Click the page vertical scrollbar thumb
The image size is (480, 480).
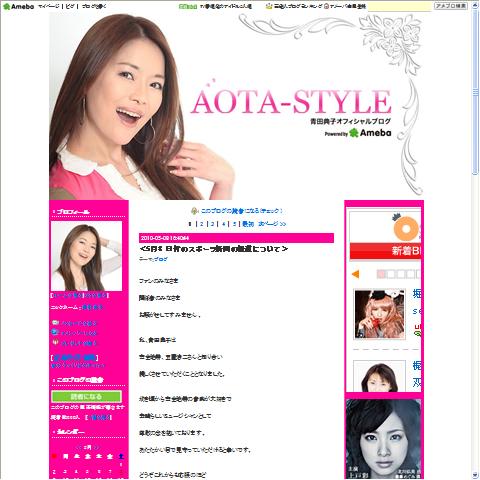pyautogui.click(x=475, y=93)
